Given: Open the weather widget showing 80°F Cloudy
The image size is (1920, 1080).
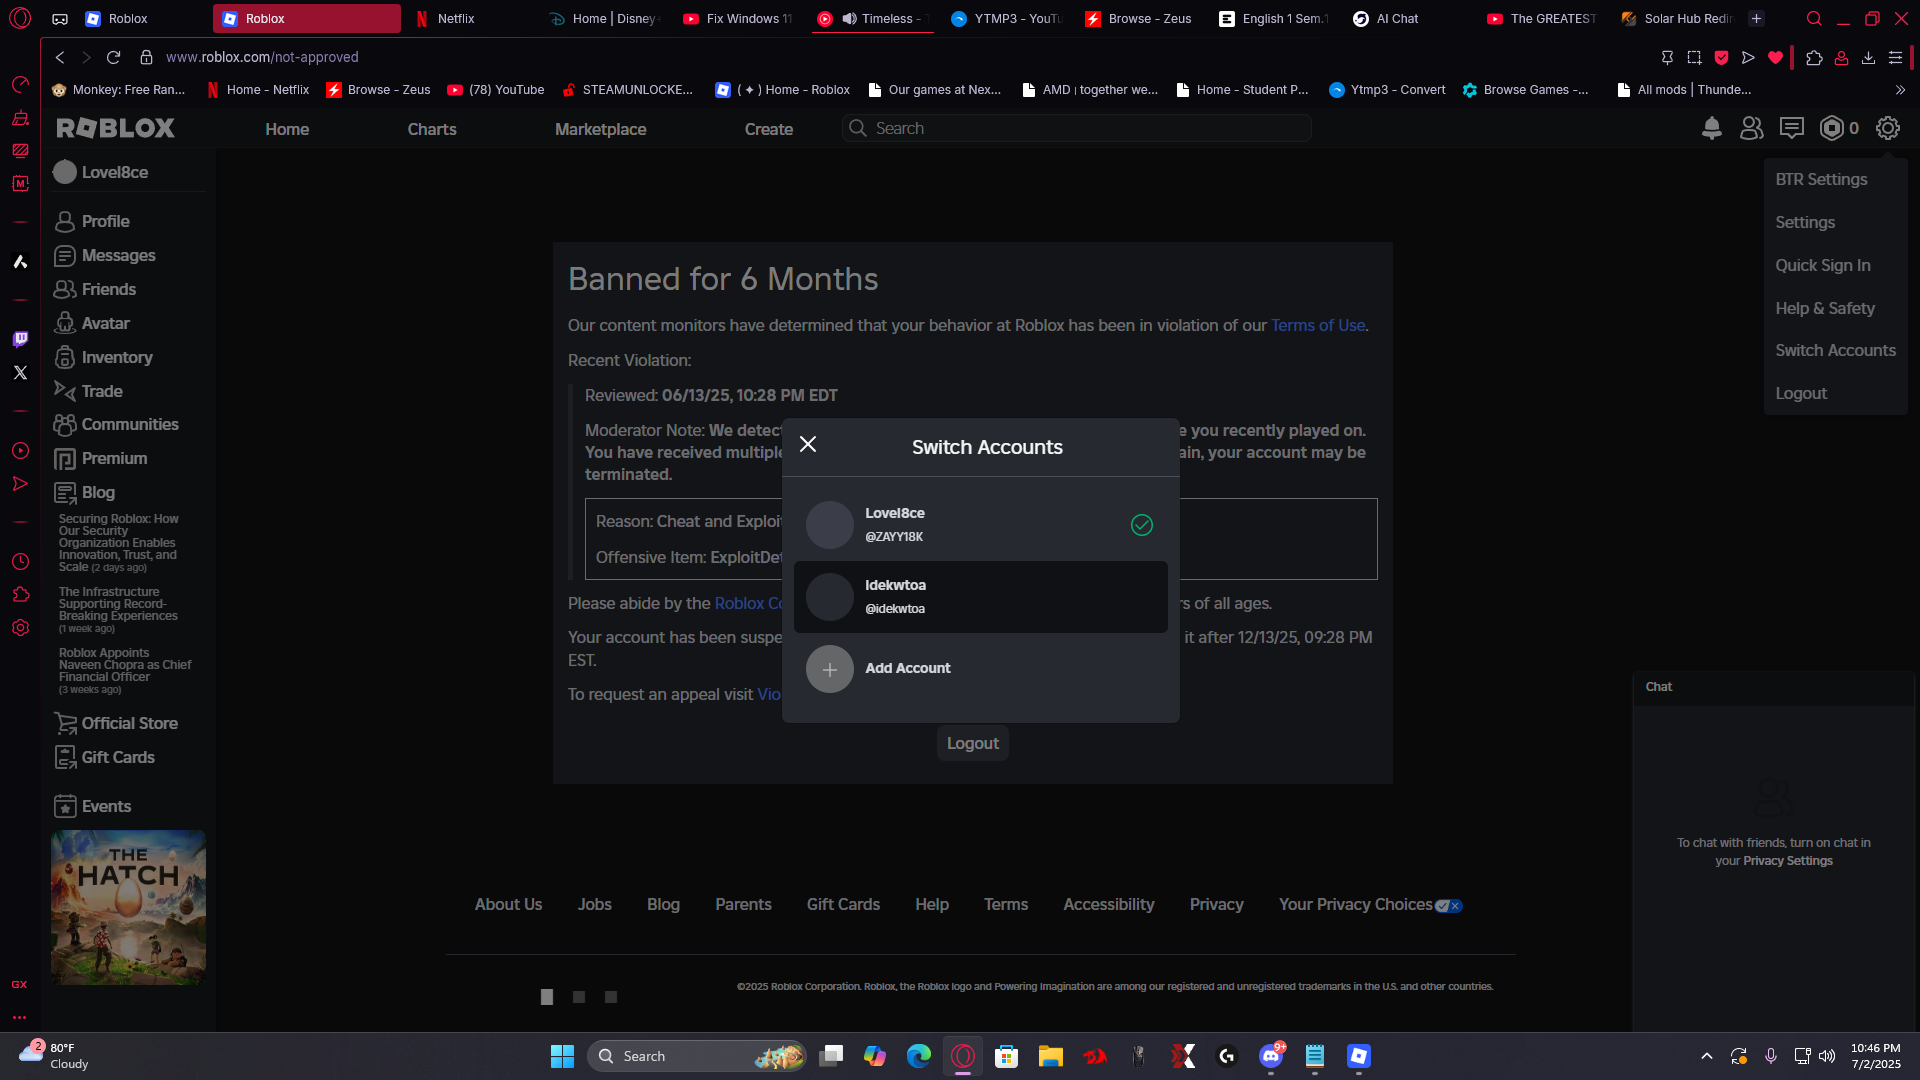Looking at the screenshot, I should coord(56,1056).
